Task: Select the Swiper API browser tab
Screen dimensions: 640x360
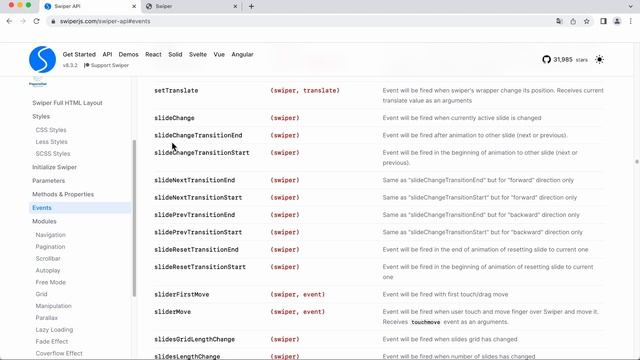Action: [x=91, y=6]
